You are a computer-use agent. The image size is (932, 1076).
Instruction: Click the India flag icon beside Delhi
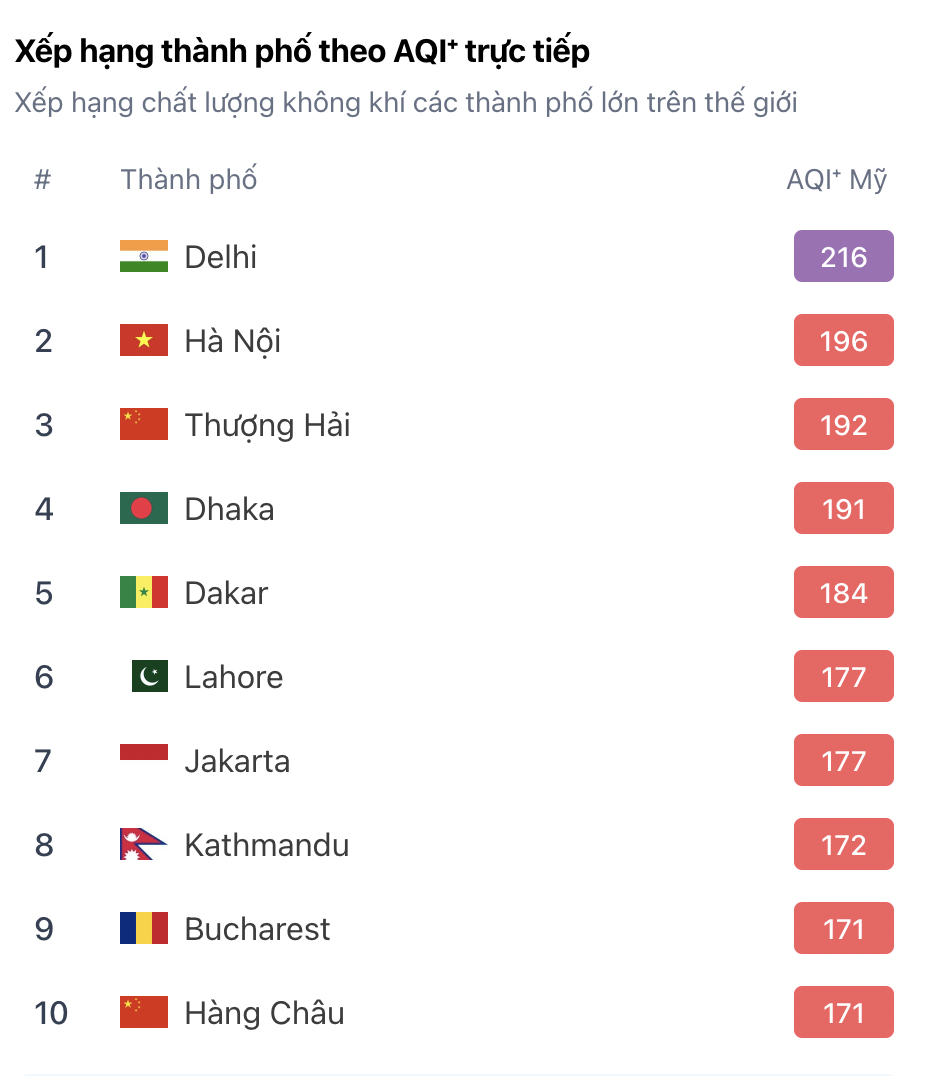point(143,256)
